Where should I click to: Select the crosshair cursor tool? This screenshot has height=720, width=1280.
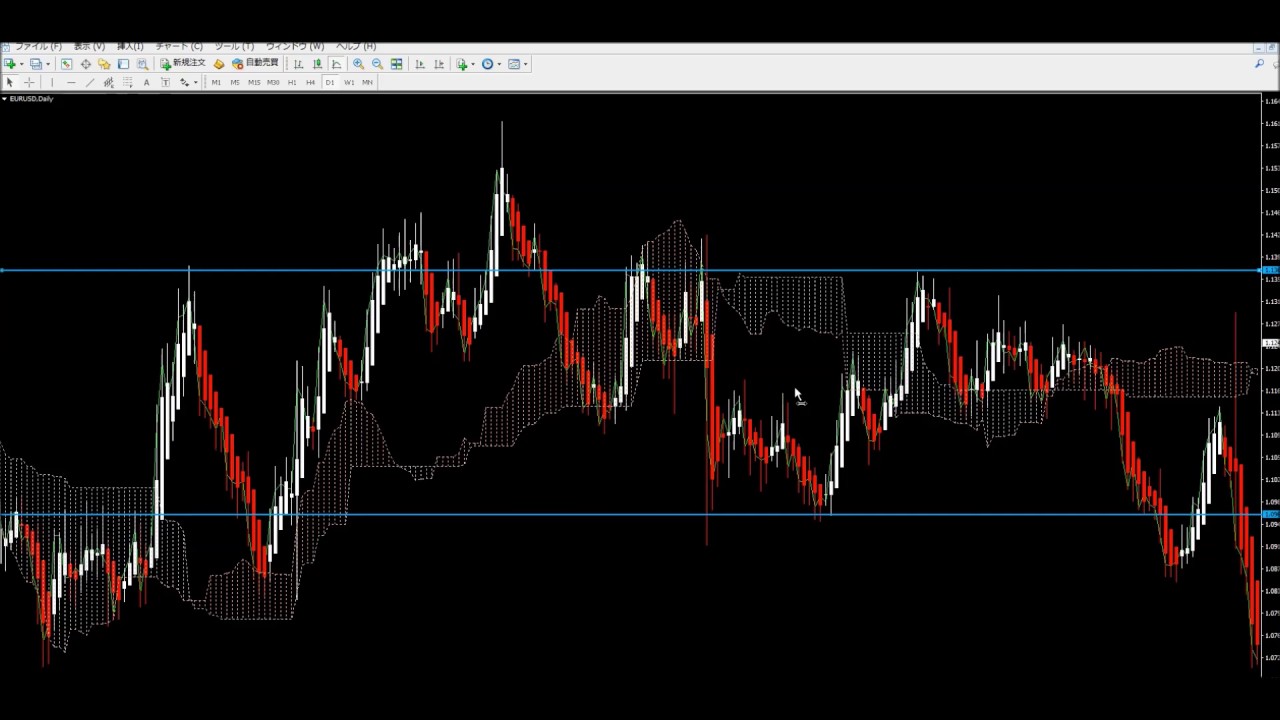(x=29, y=82)
